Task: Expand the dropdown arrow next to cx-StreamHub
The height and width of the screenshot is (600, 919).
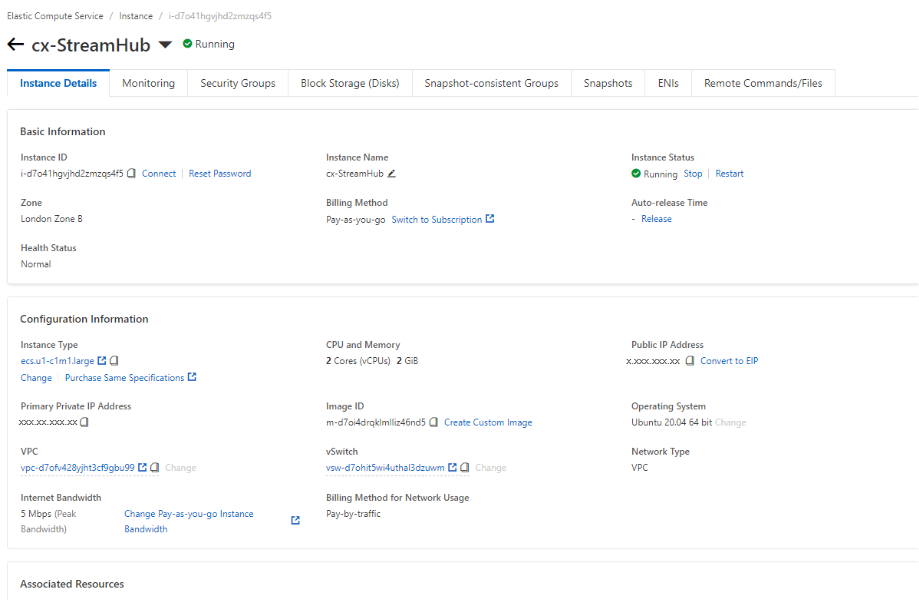Action: click(165, 45)
